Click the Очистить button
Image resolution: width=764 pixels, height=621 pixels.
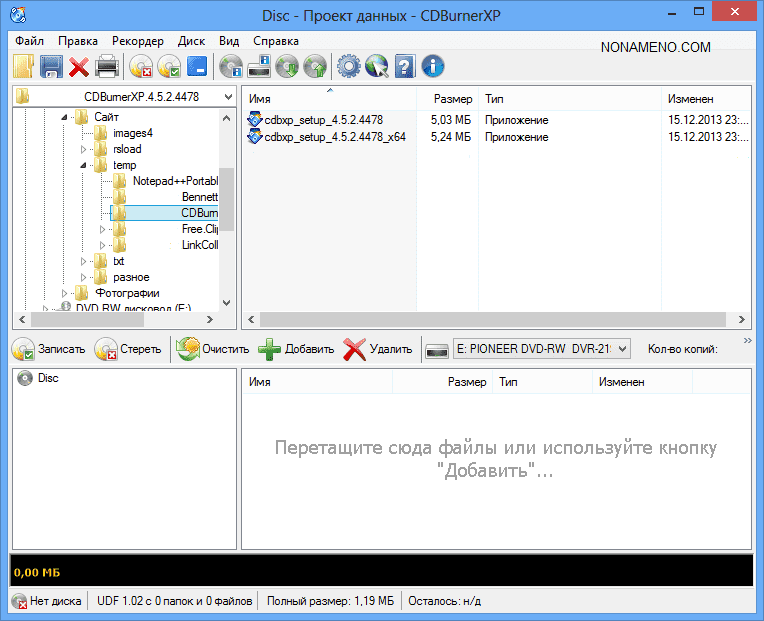point(213,349)
